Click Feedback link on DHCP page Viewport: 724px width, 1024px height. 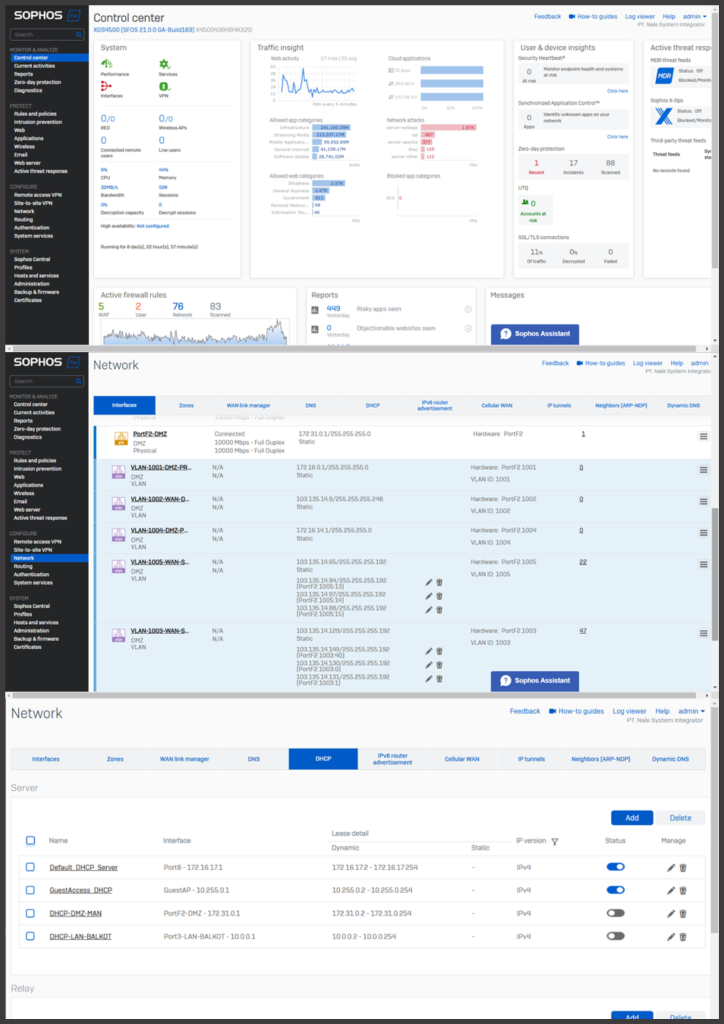click(525, 711)
